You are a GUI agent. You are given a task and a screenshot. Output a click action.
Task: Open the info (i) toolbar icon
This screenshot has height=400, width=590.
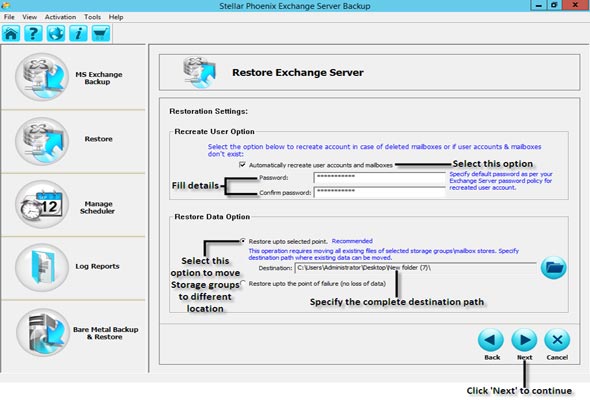click(x=78, y=33)
